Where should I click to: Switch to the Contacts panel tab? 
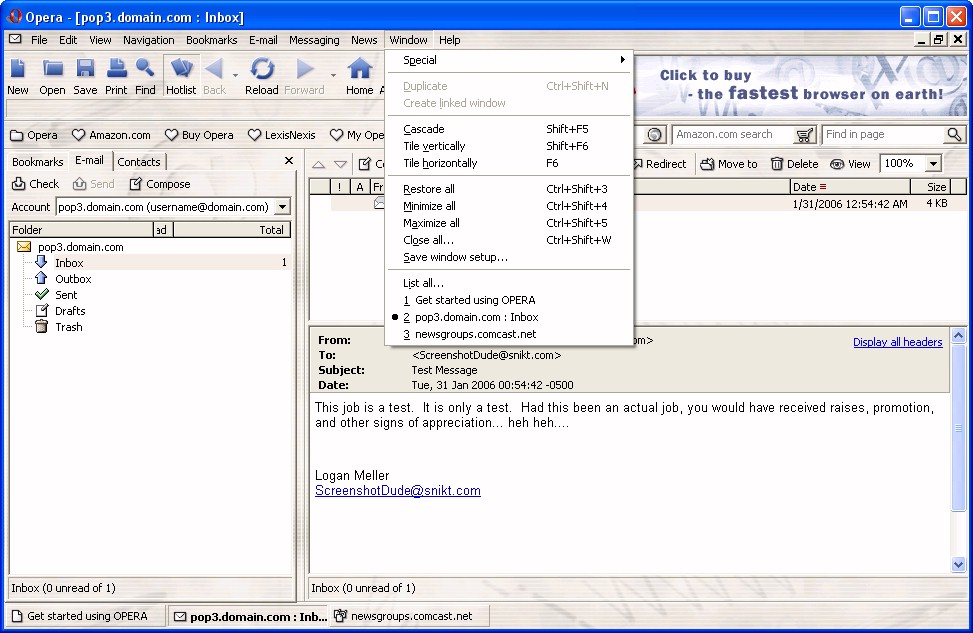(139, 161)
